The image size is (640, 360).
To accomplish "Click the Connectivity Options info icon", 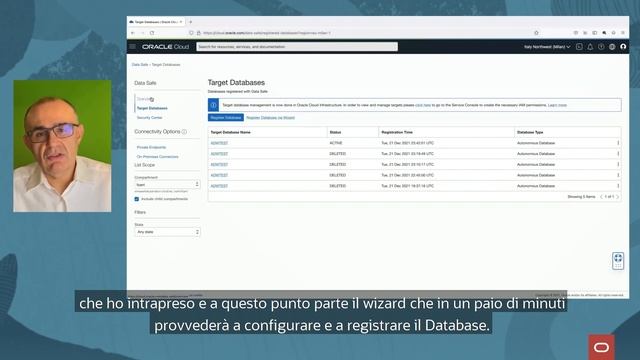I will [x=184, y=132].
